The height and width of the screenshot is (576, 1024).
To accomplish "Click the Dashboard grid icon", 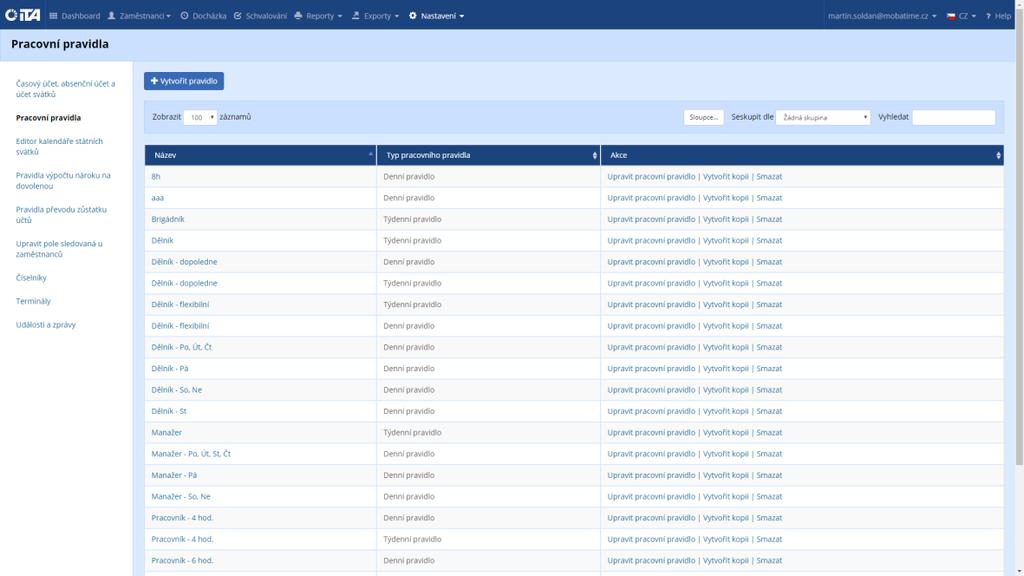I will (53, 16).
